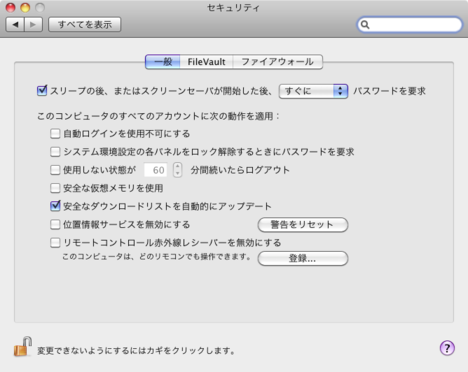Click the text 変更できないようにするにはカギをクリックします。
Viewport: 468px width, 372px height.
[x=136, y=351]
